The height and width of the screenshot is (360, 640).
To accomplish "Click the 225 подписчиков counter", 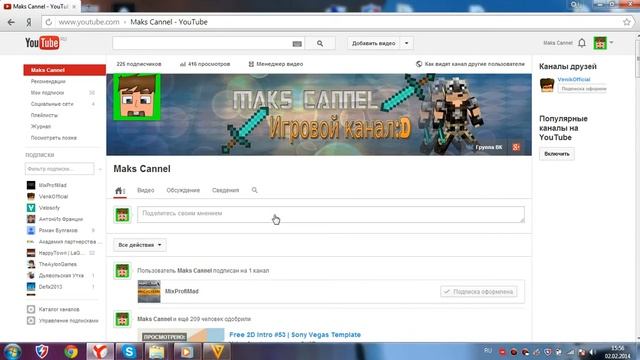I will (139, 64).
